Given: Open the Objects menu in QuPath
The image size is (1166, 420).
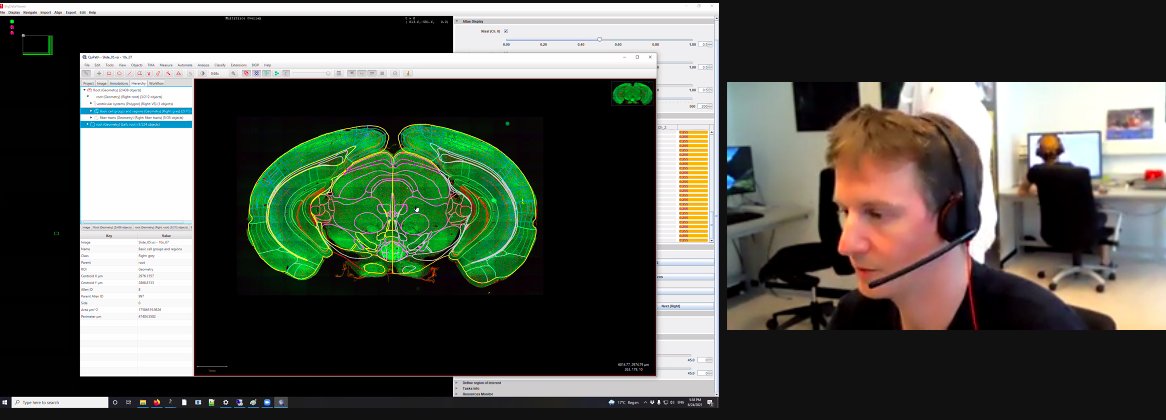Looking at the screenshot, I should pos(137,65).
